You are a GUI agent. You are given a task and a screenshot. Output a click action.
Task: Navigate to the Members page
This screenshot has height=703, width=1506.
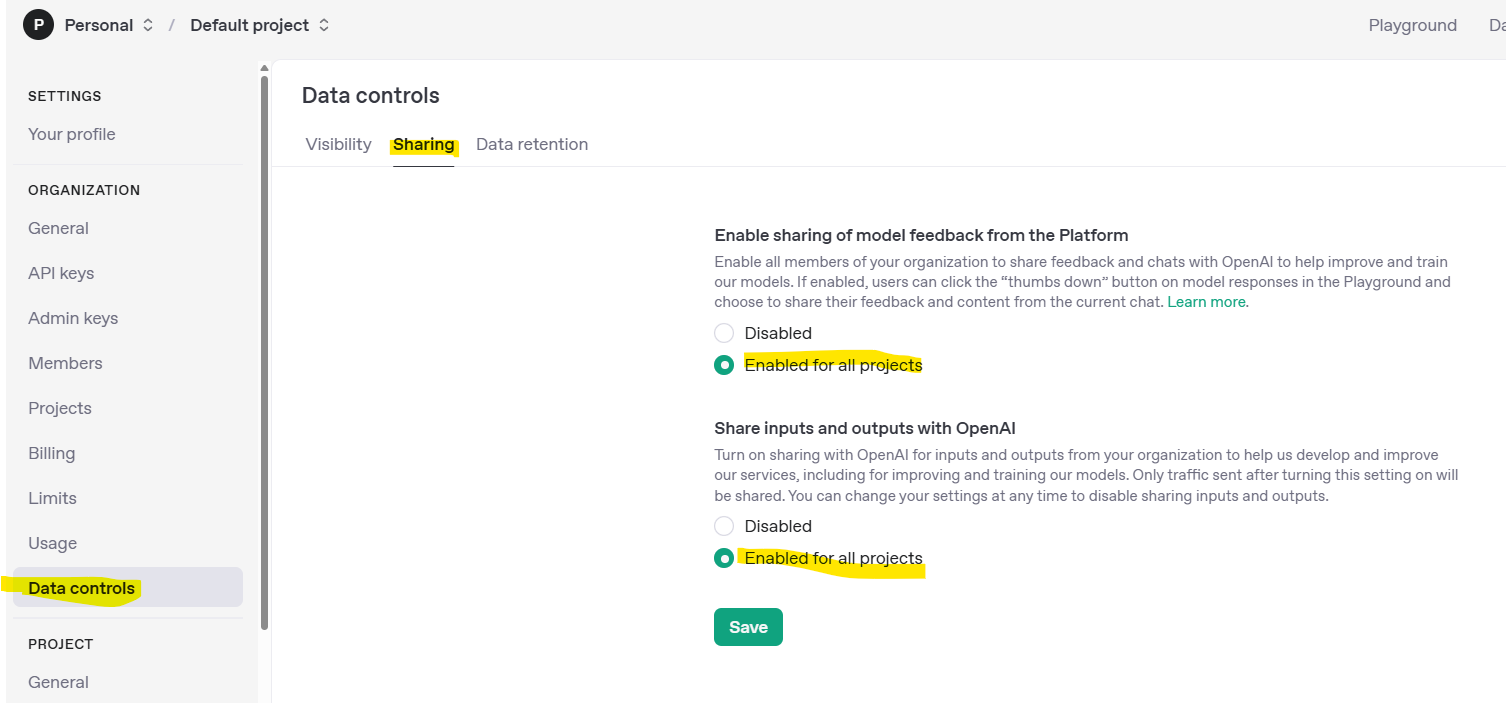[65, 363]
